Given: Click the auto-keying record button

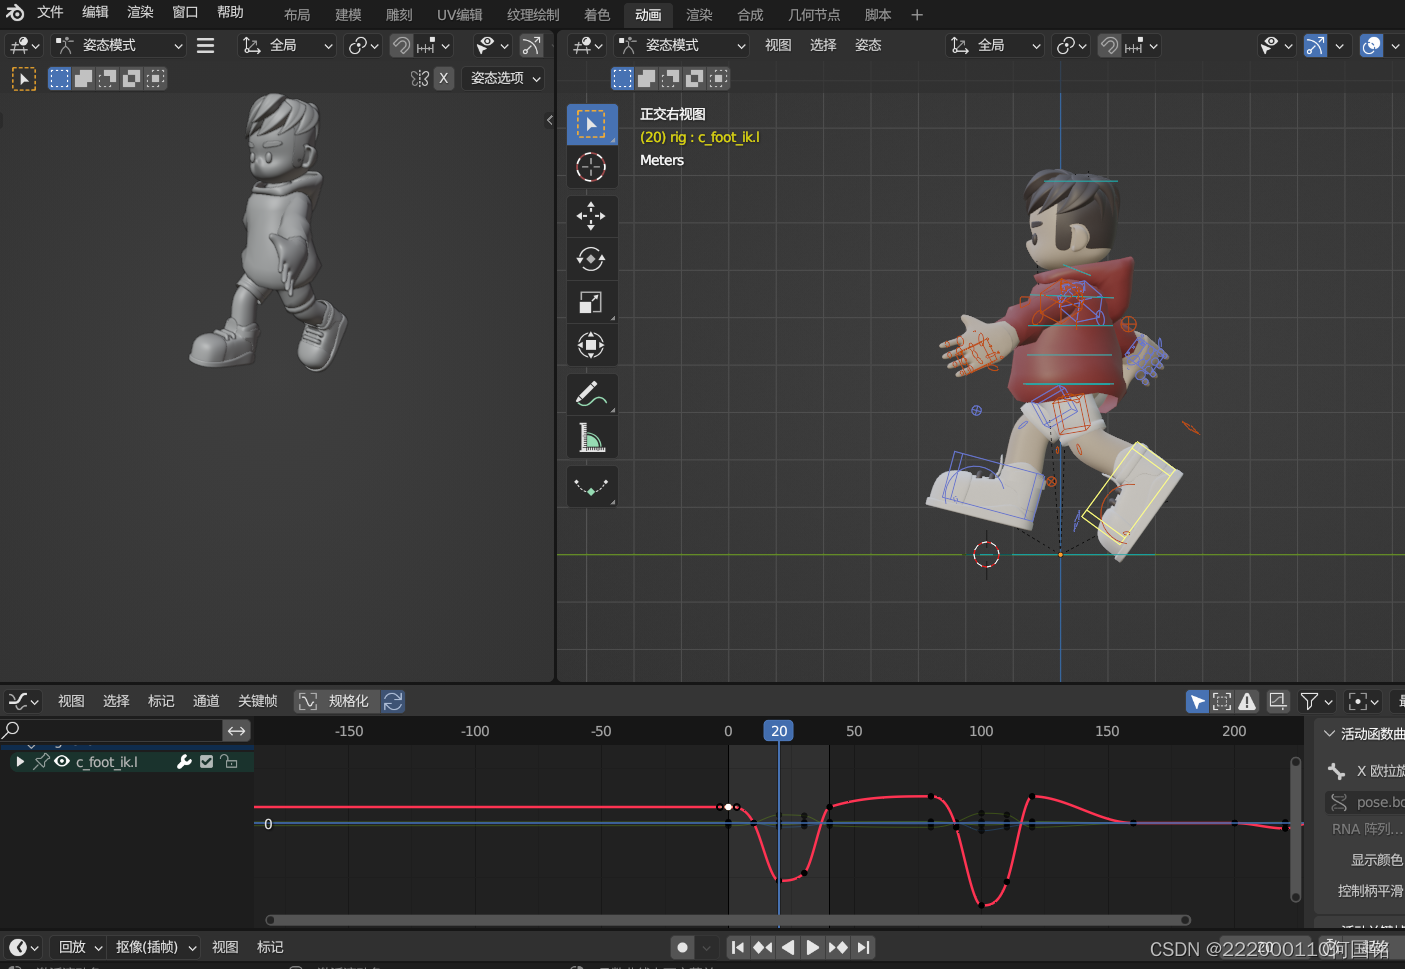Looking at the screenshot, I should 682,947.
